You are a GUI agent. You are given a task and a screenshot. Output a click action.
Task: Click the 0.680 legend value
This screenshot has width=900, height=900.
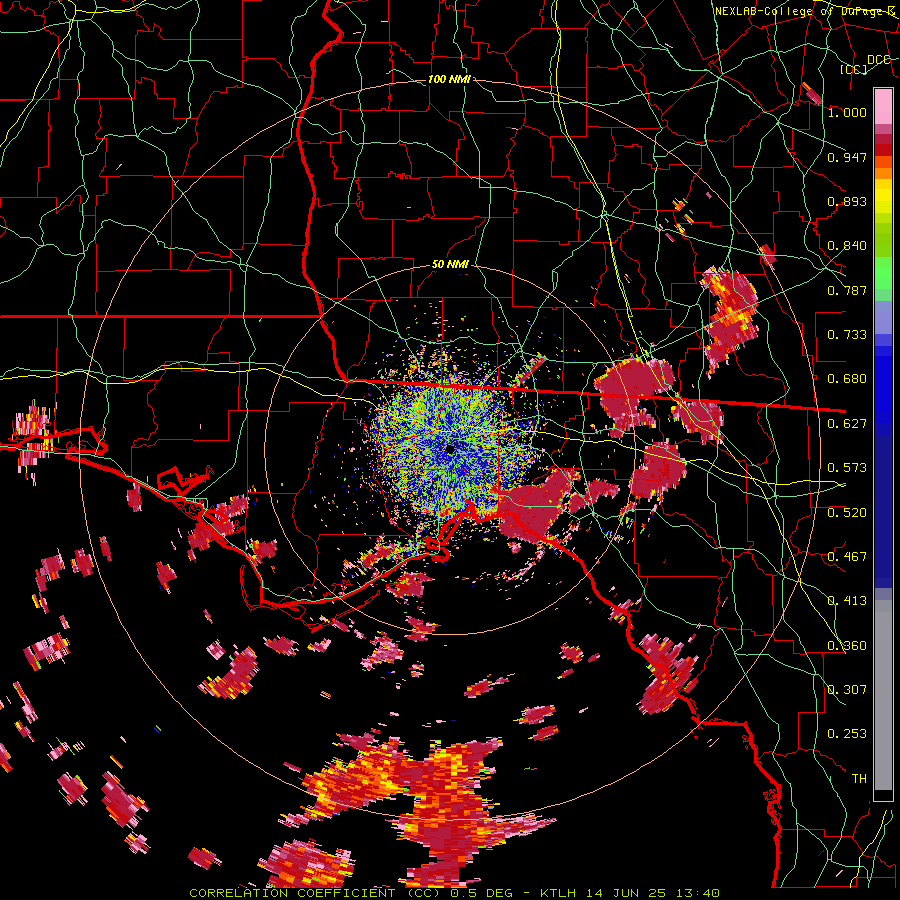tap(847, 379)
